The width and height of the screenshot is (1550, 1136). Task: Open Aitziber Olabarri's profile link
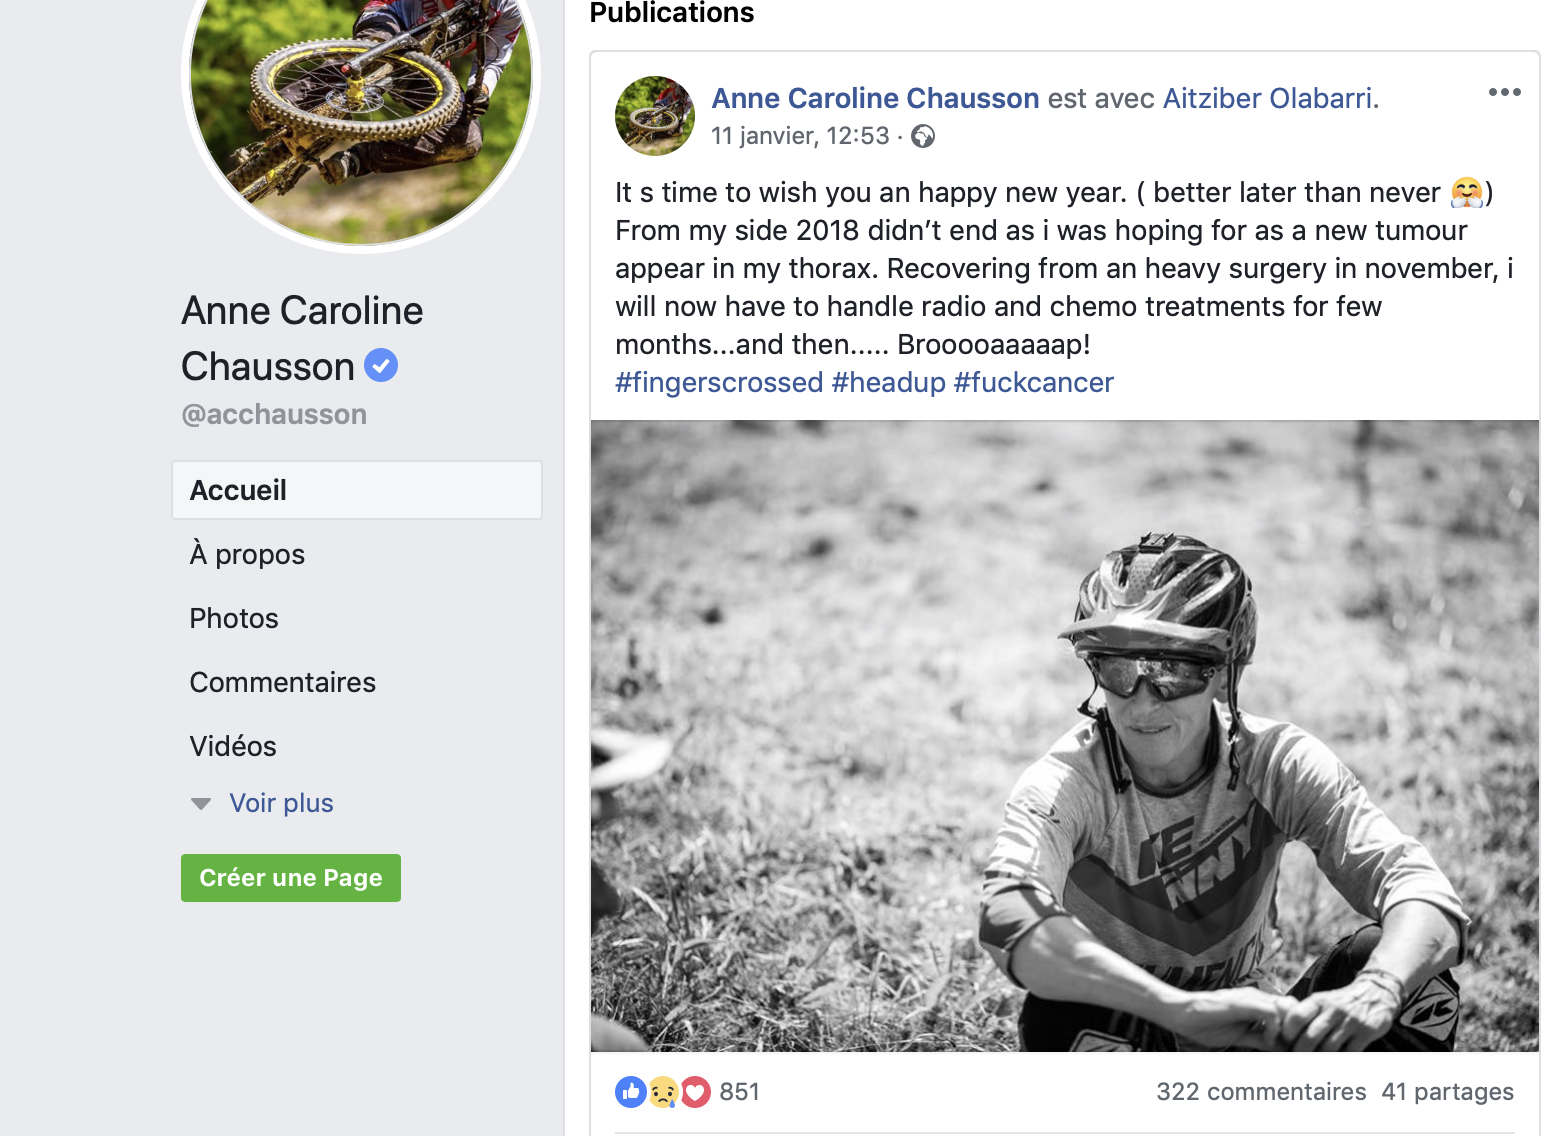(x=1267, y=98)
